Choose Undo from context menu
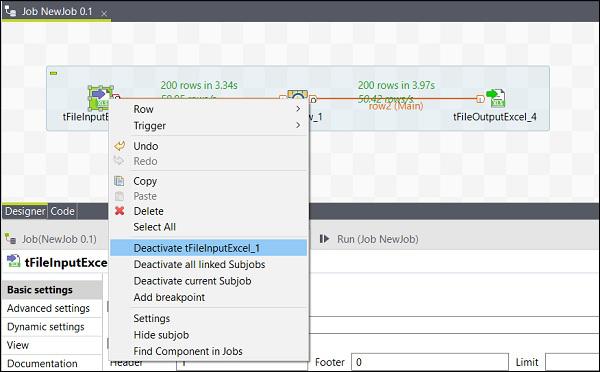This screenshot has width=600, height=372. pyautogui.click(x=209, y=146)
